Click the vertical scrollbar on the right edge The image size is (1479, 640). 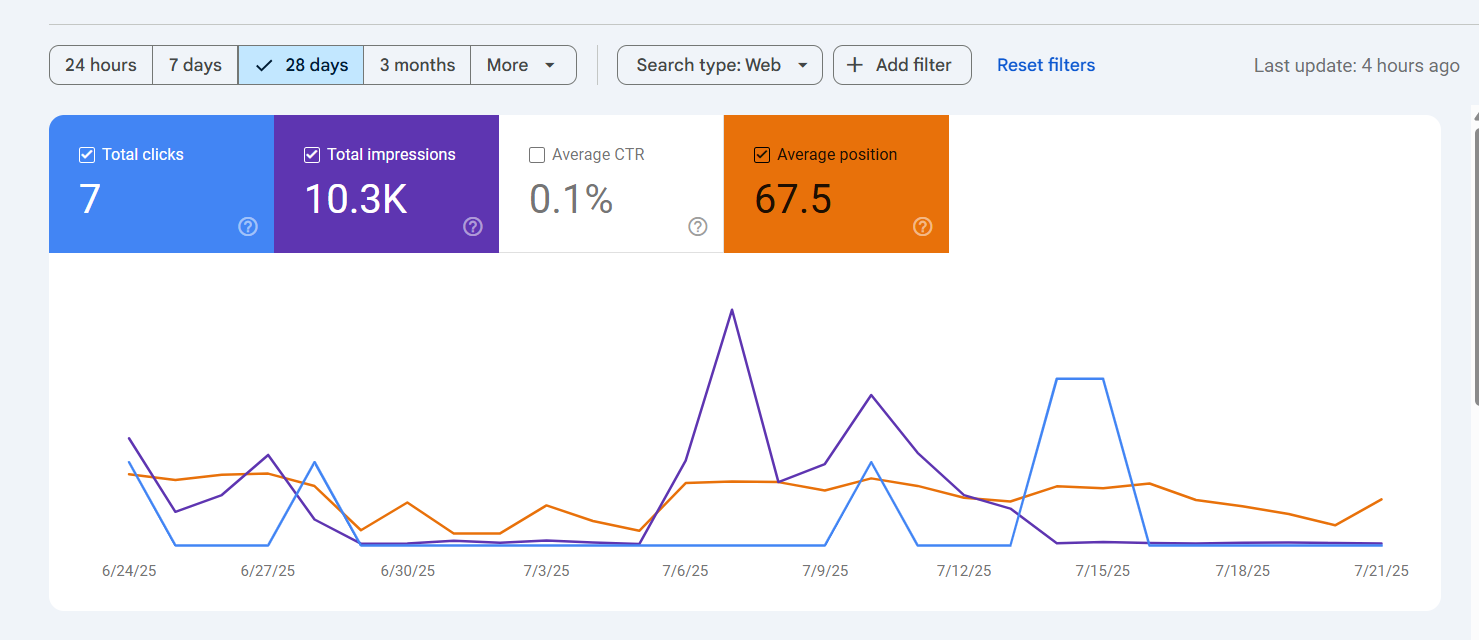coord(1476,260)
